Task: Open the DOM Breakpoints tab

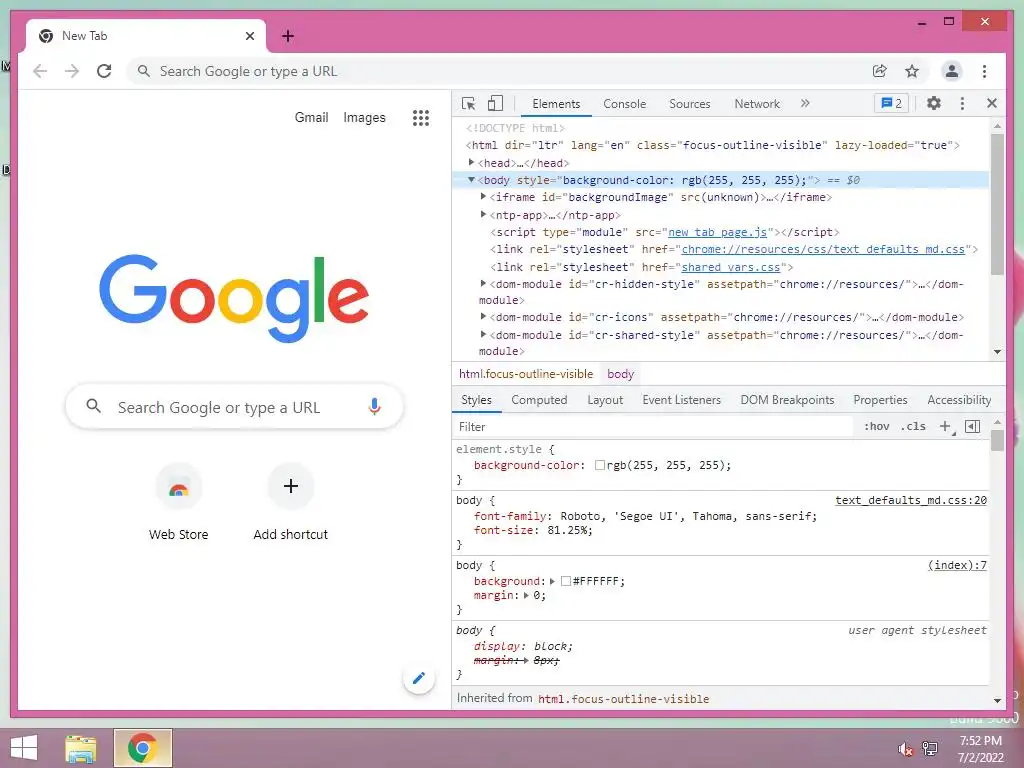Action: (x=787, y=400)
